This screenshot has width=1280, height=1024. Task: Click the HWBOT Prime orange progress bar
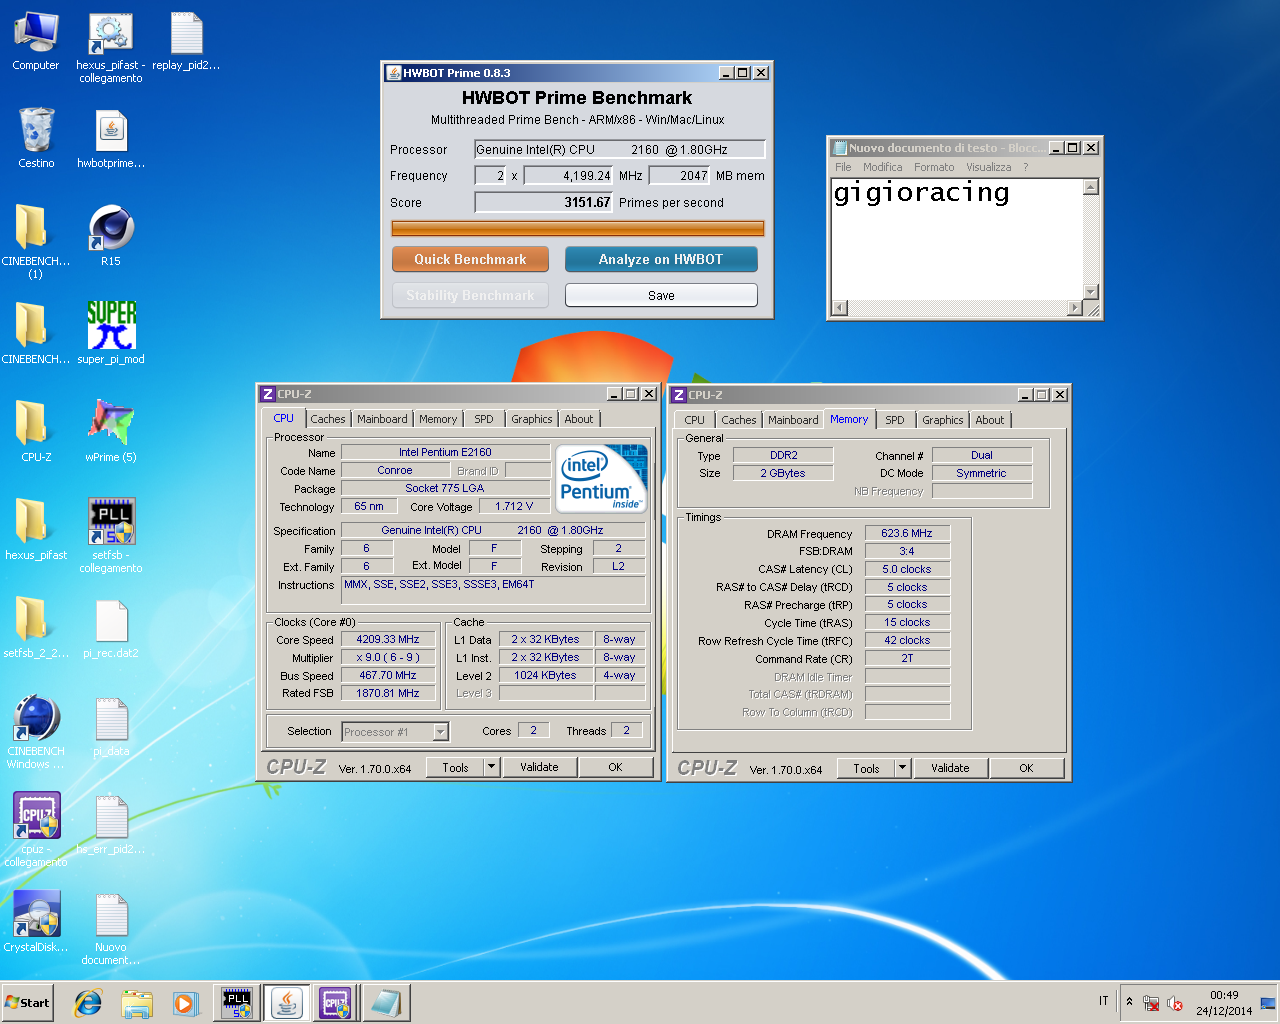(577, 228)
